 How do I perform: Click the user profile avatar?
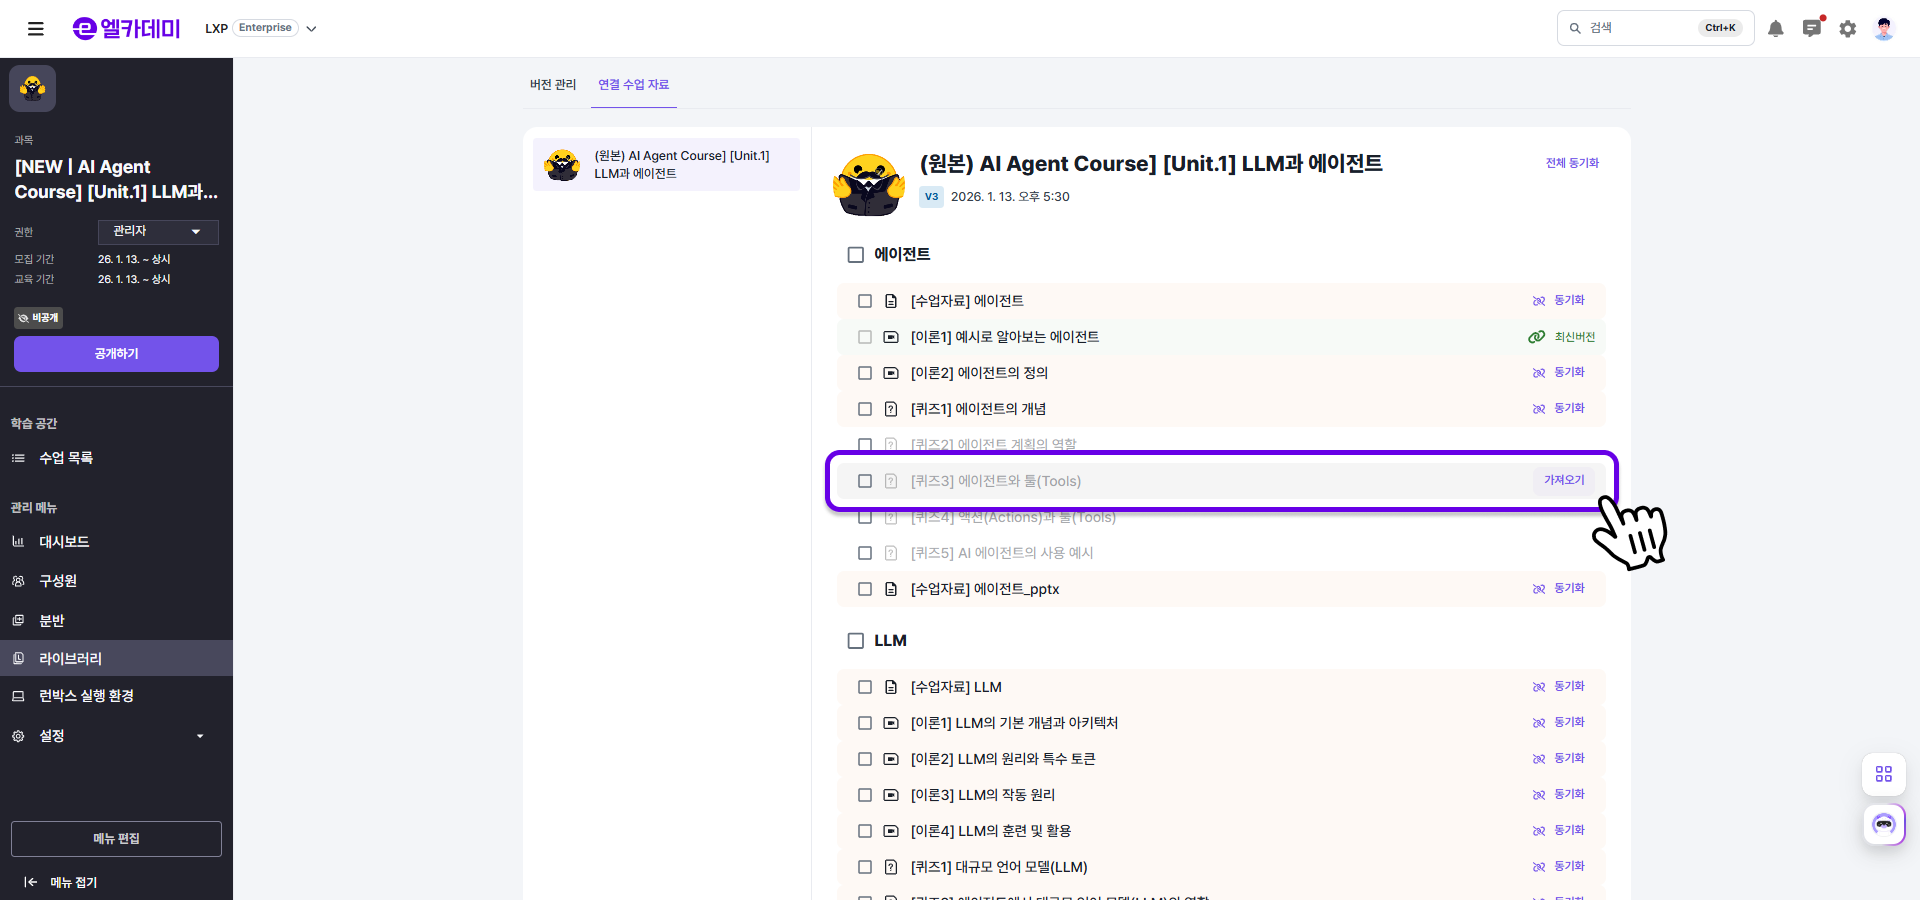[1883, 29]
